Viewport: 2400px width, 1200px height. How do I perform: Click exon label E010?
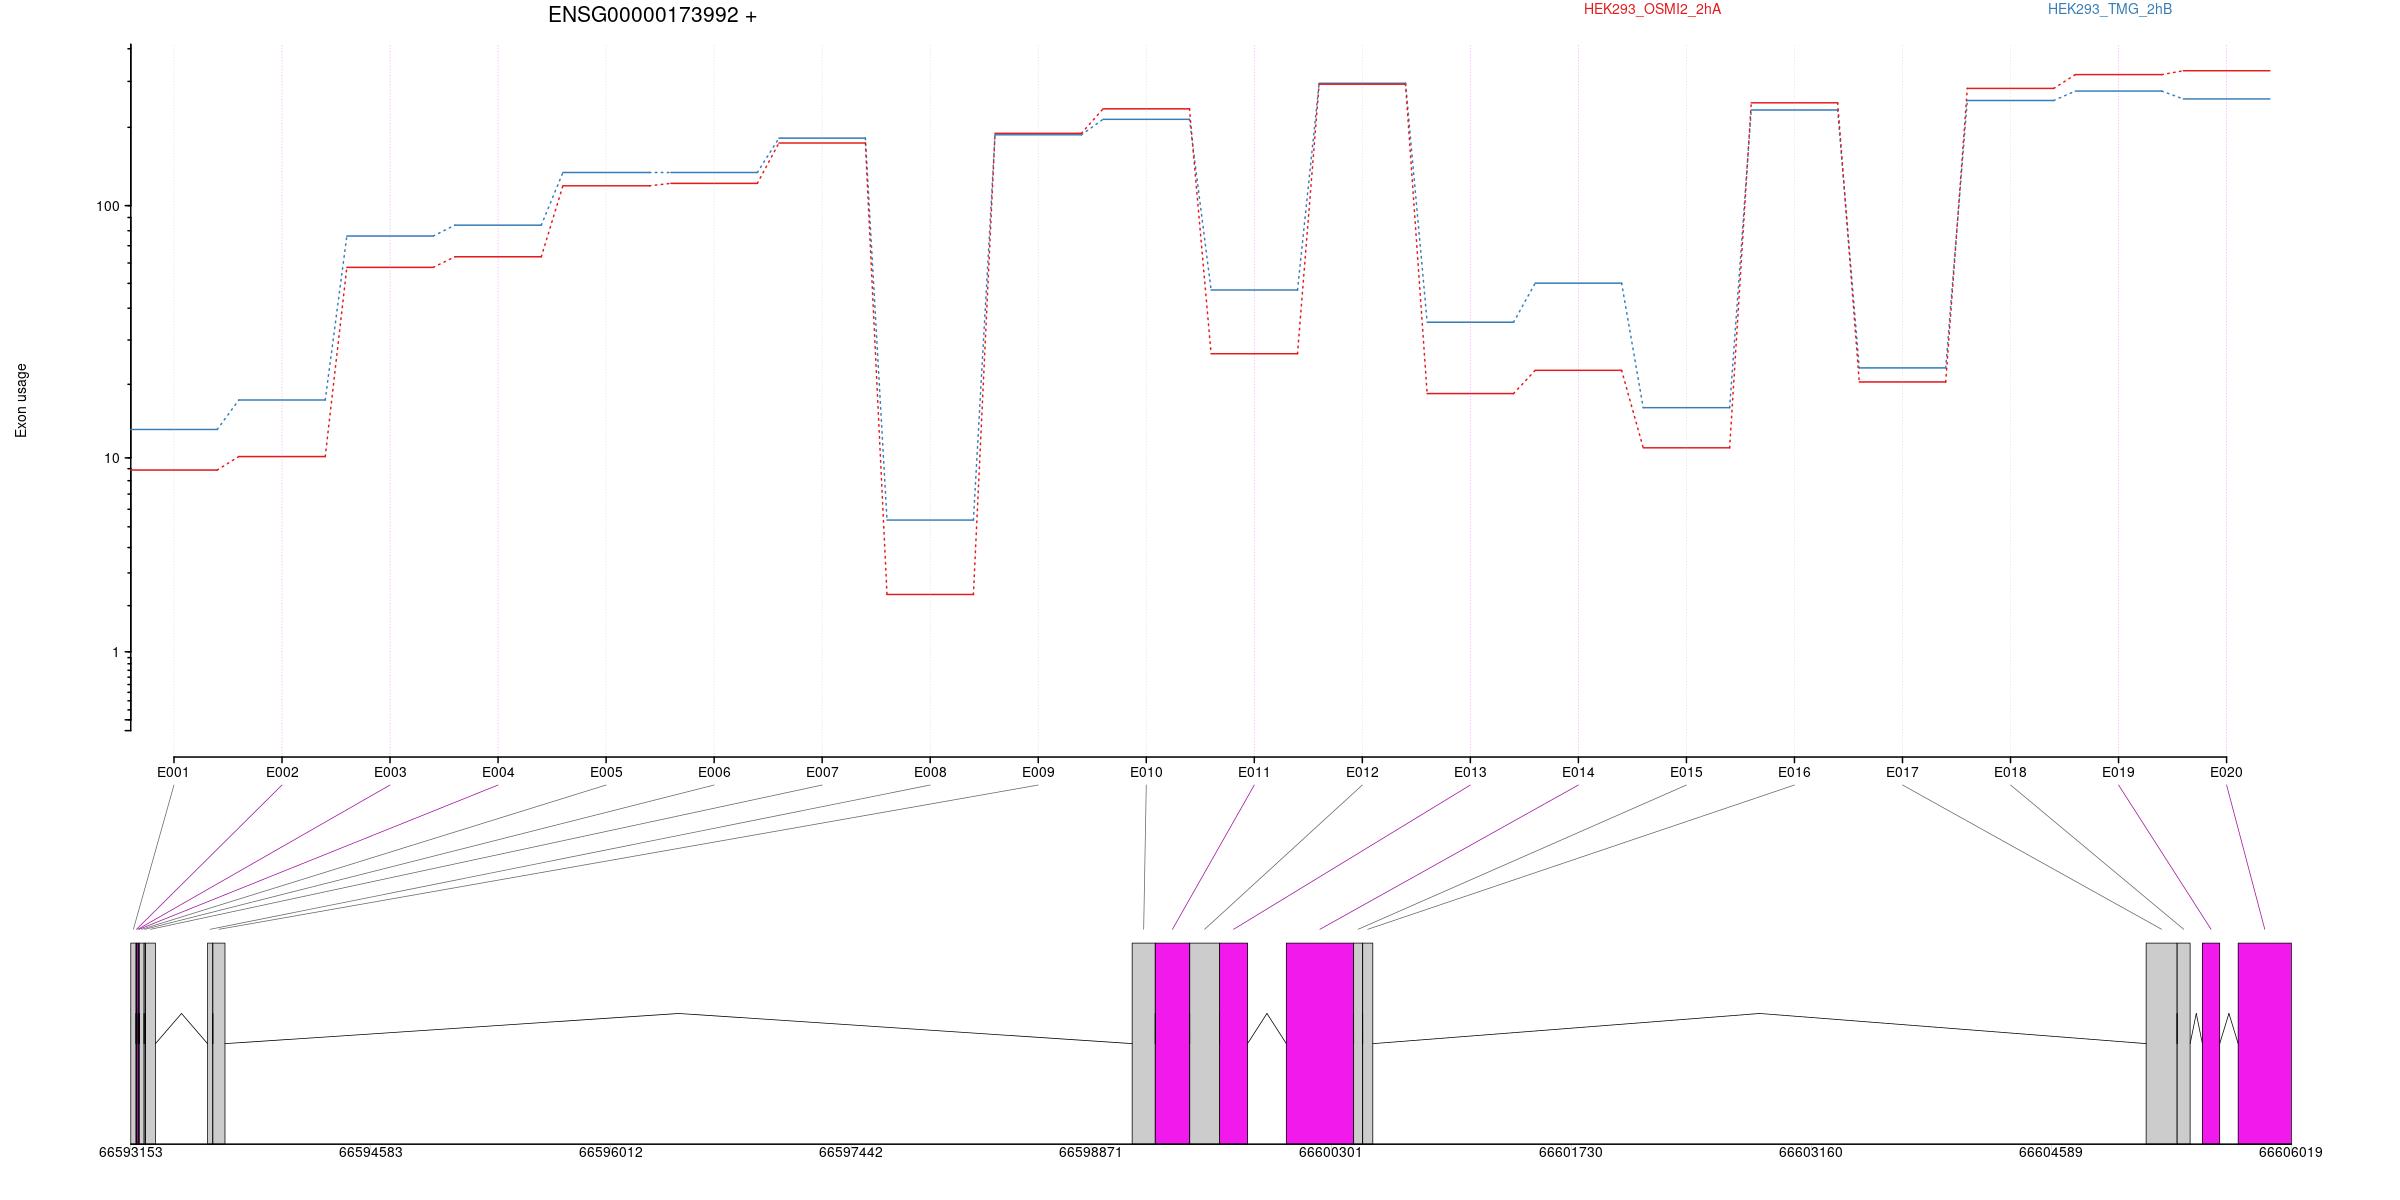(x=1146, y=772)
